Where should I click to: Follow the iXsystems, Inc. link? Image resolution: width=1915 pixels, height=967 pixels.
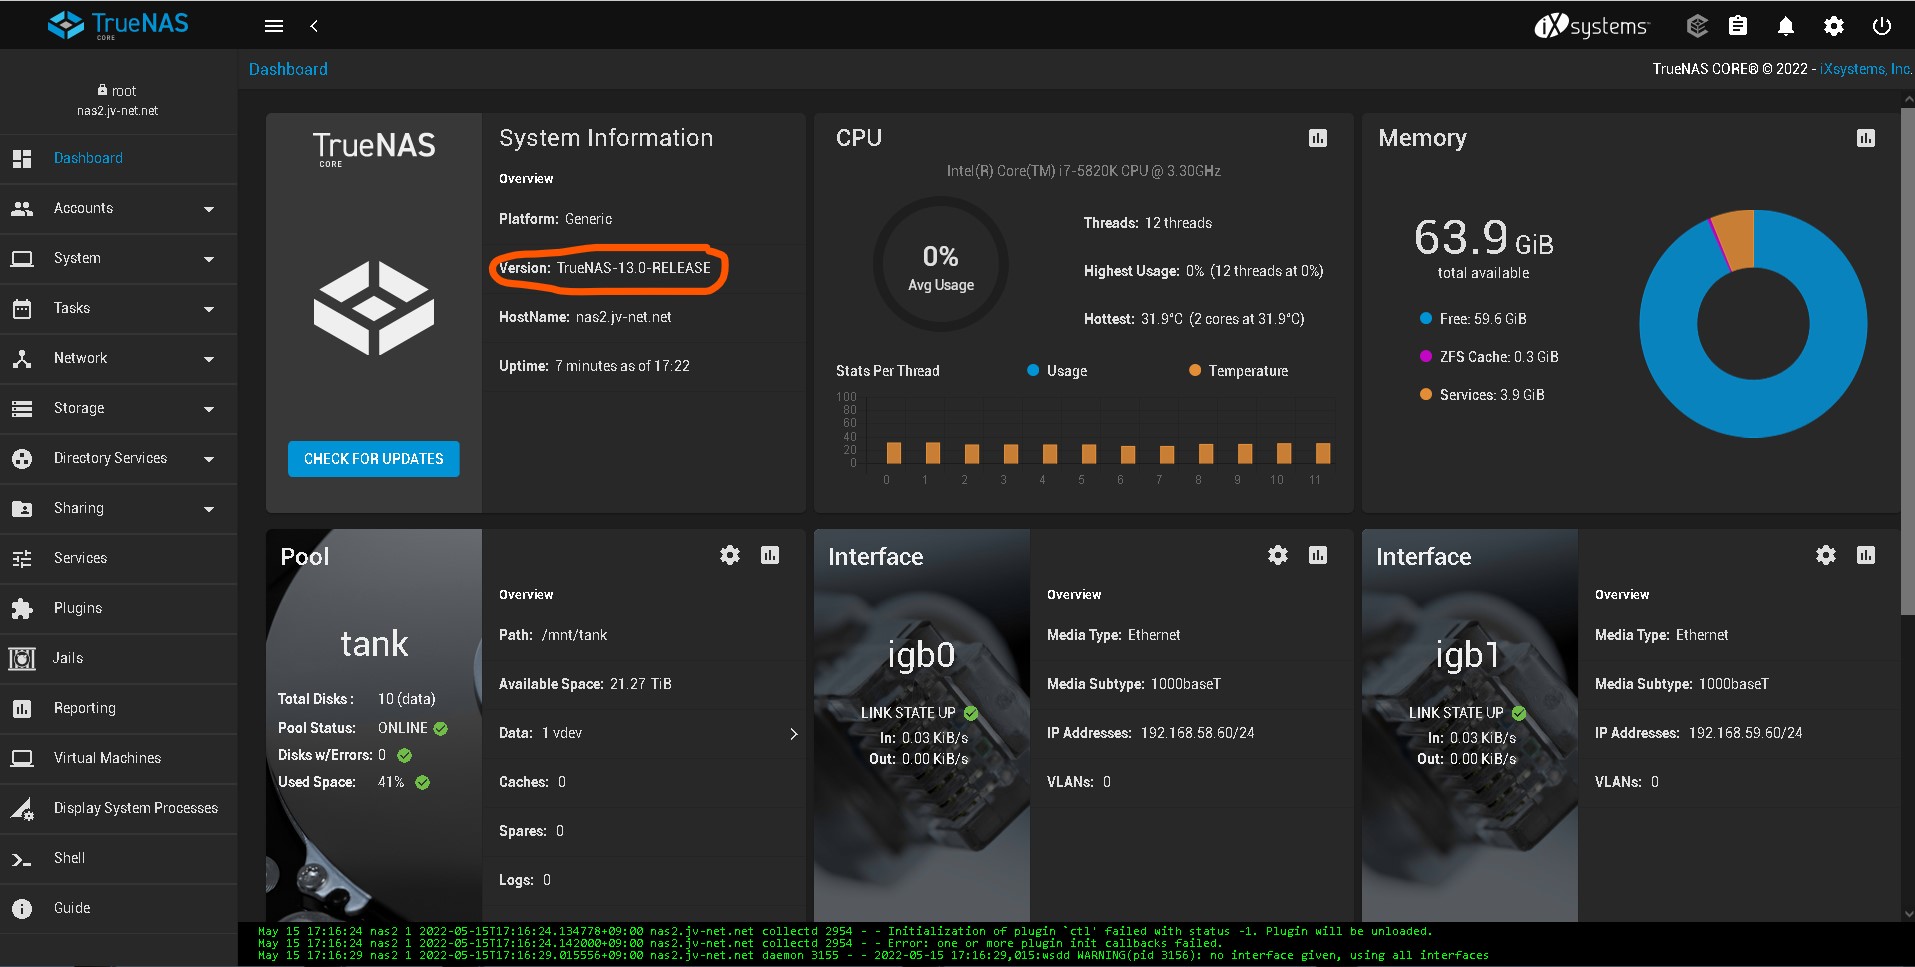coord(1866,69)
